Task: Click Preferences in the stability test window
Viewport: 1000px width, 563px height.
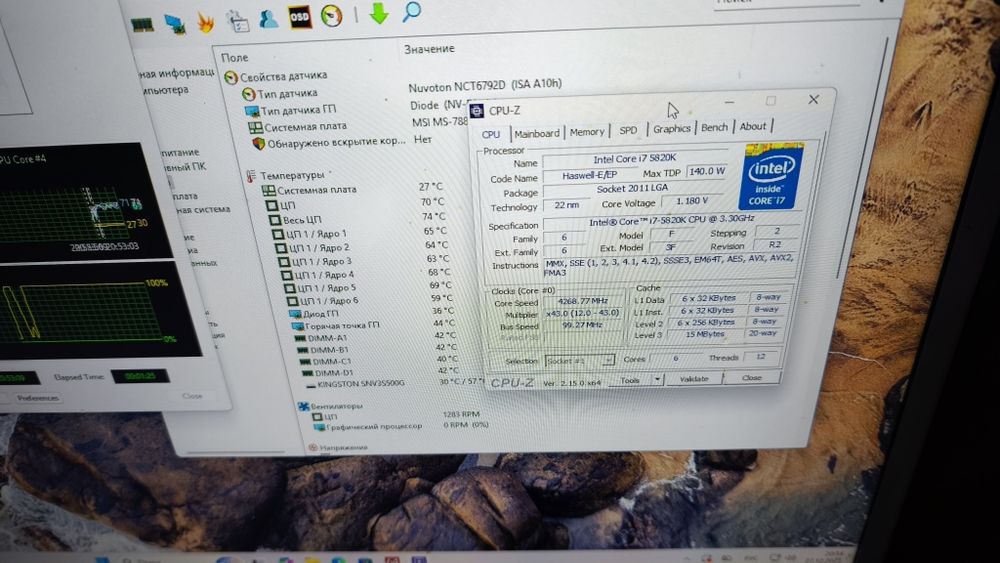Action: pyautogui.click(x=37, y=398)
